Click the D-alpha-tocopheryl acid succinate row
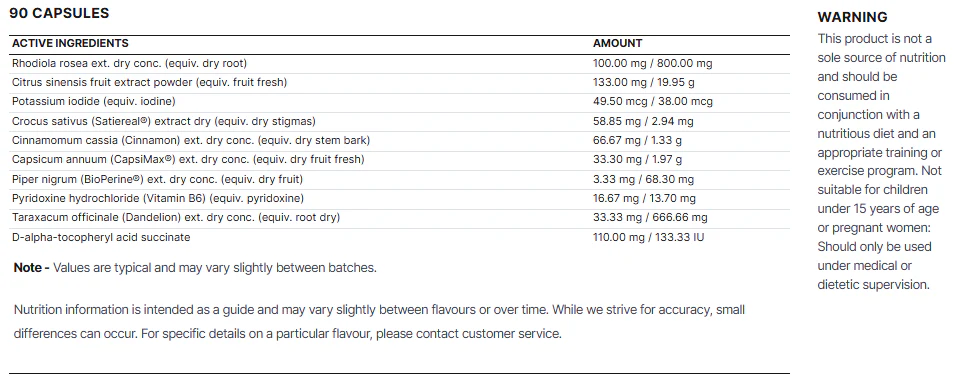The image size is (973, 392). coord(400,237)
